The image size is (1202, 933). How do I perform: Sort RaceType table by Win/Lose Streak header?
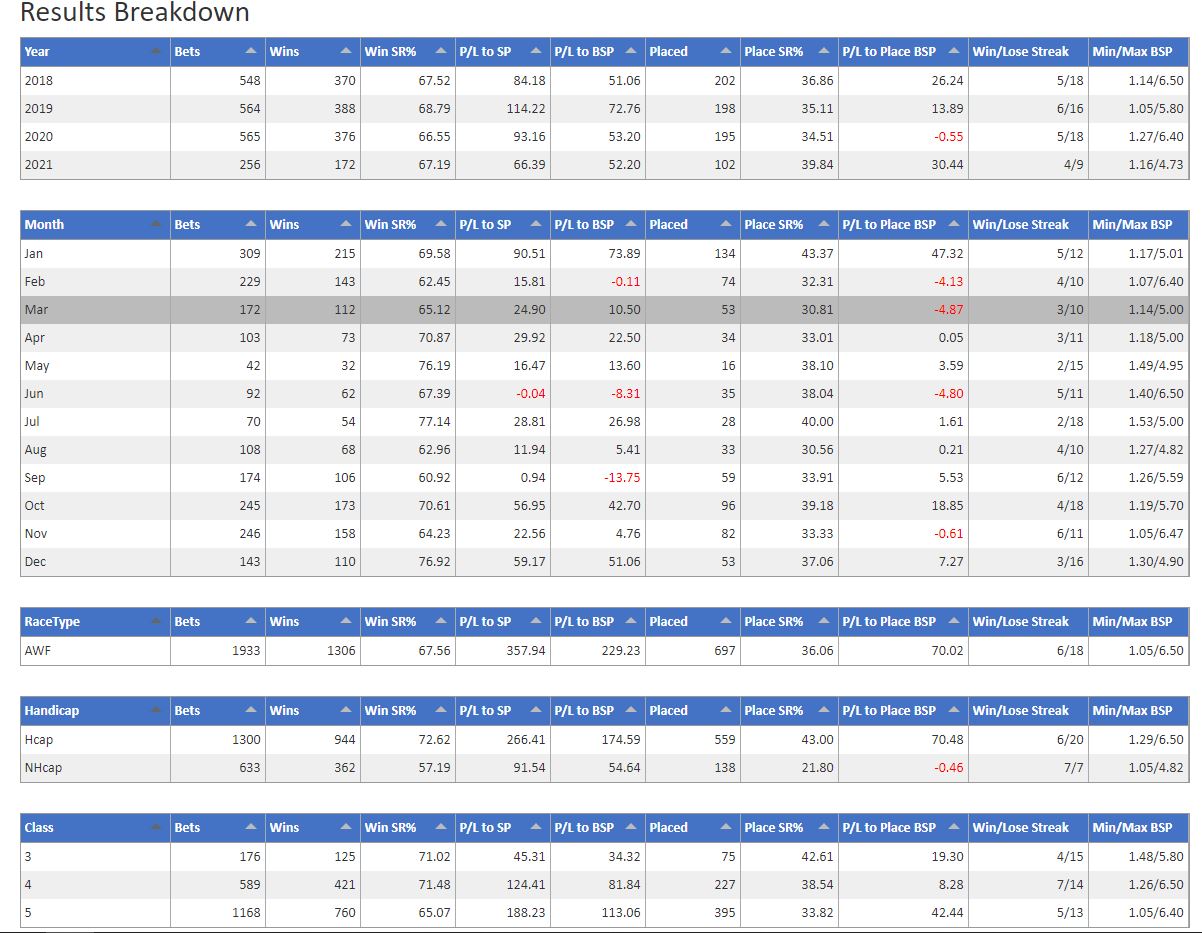1020,622
